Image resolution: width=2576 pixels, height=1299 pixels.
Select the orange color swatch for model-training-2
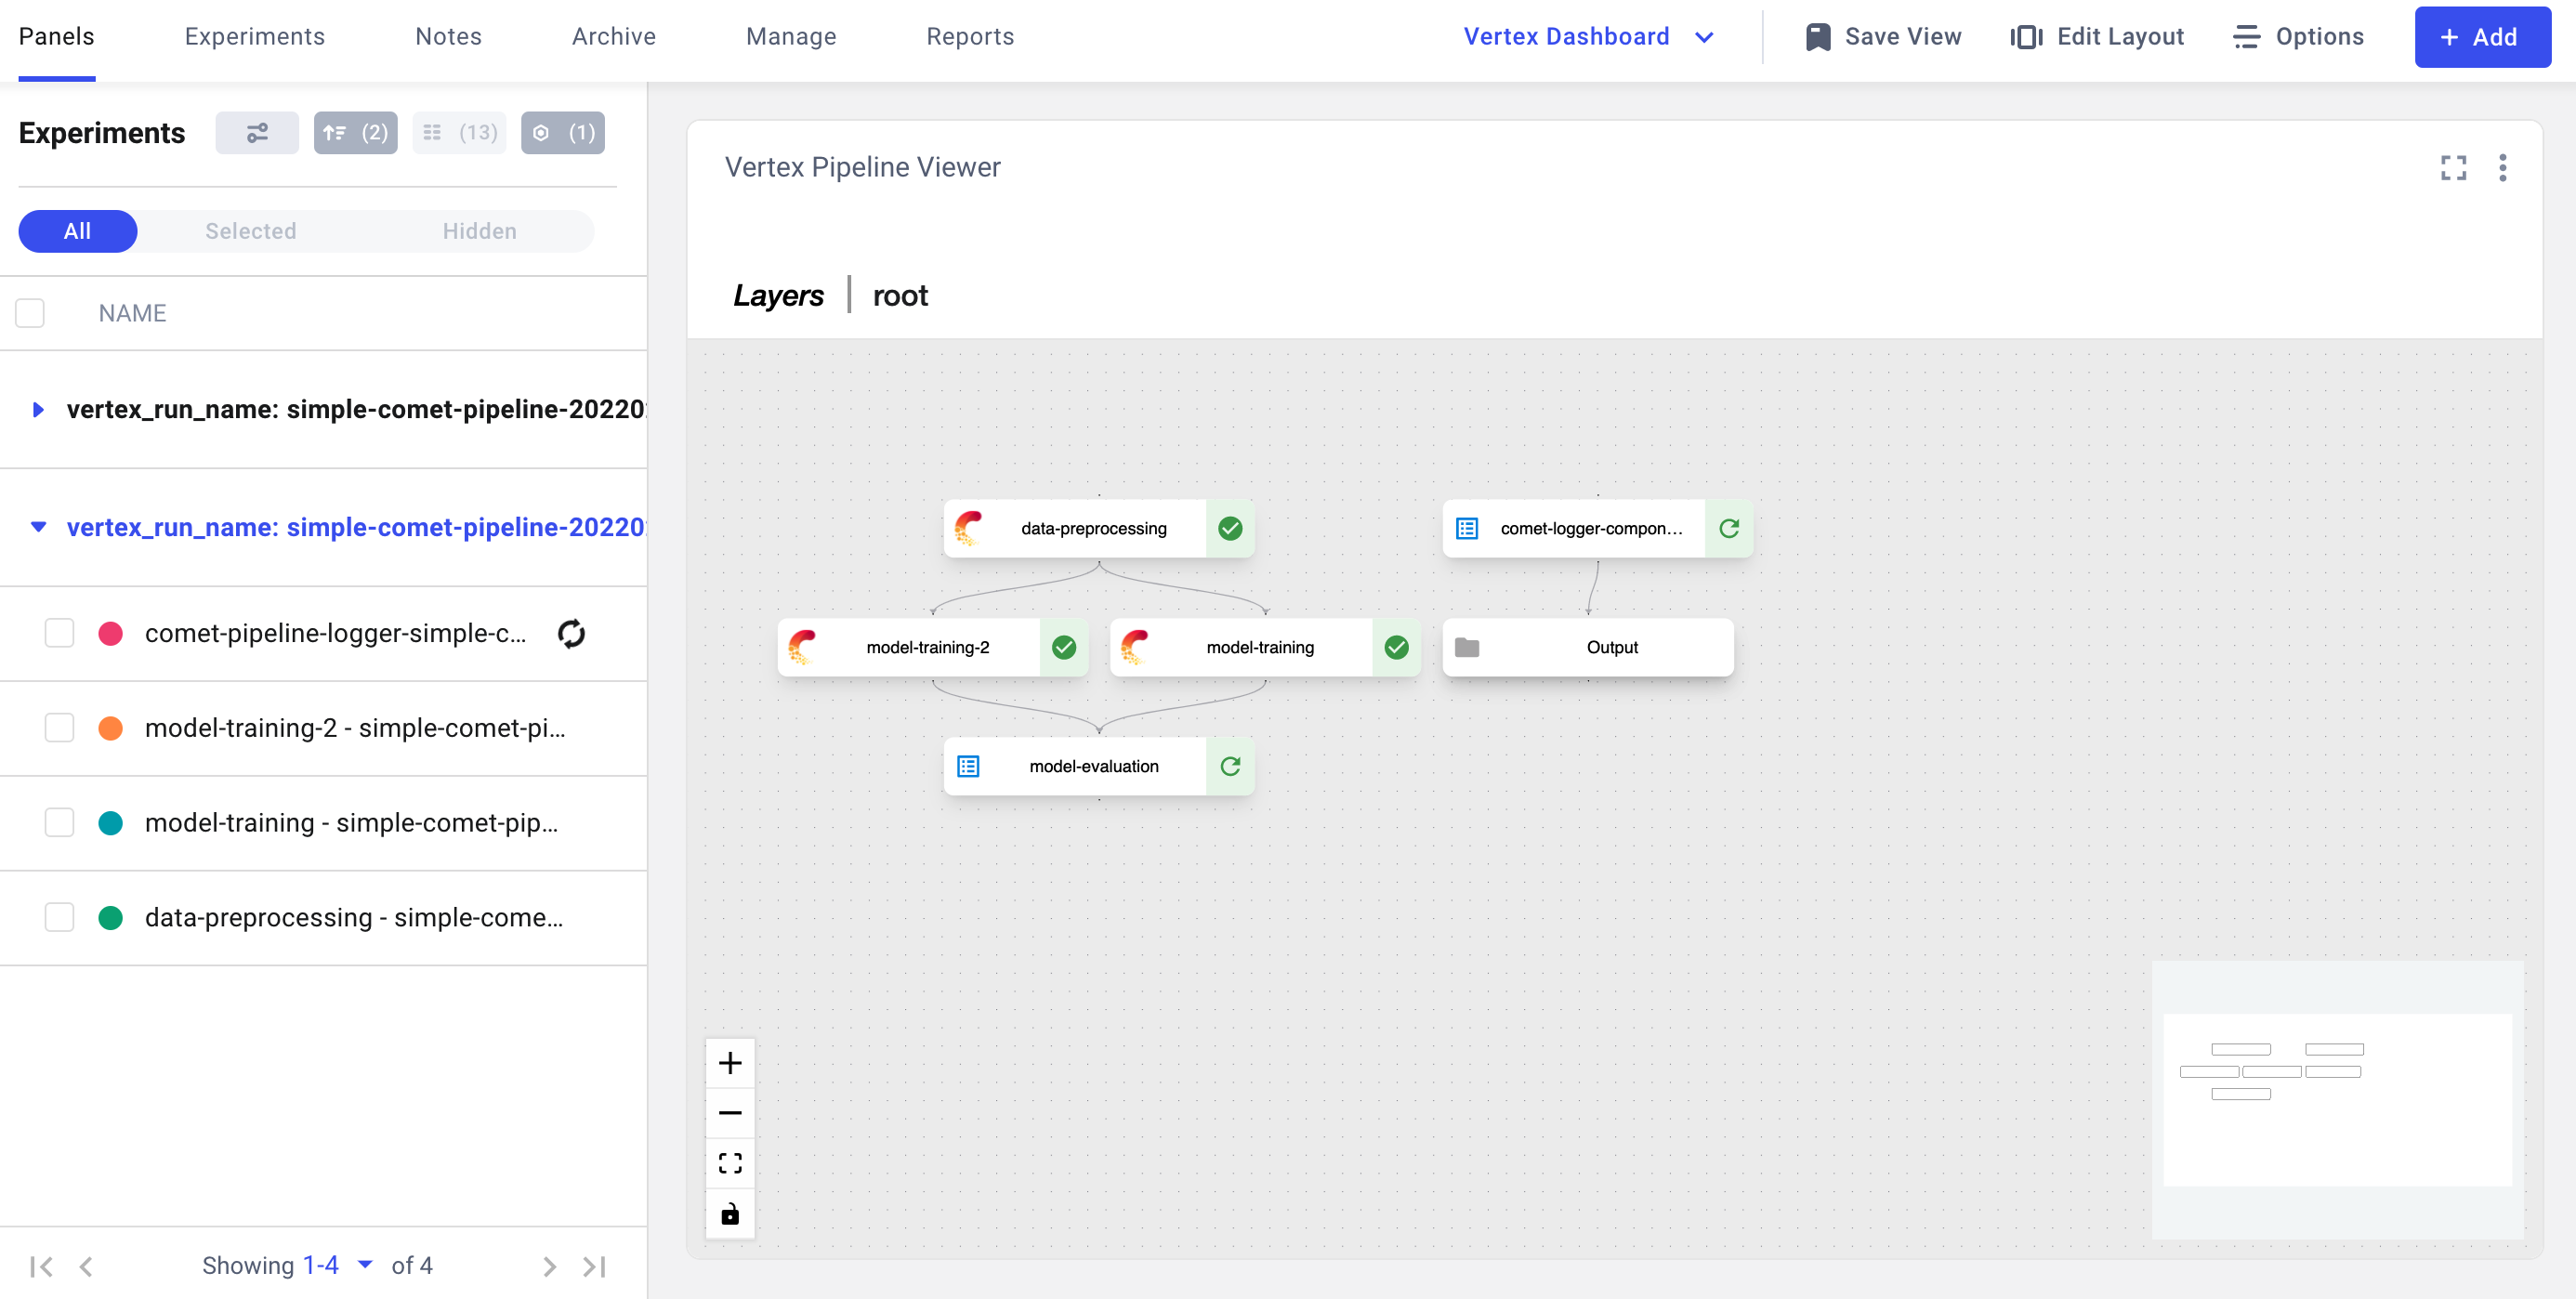111,728
